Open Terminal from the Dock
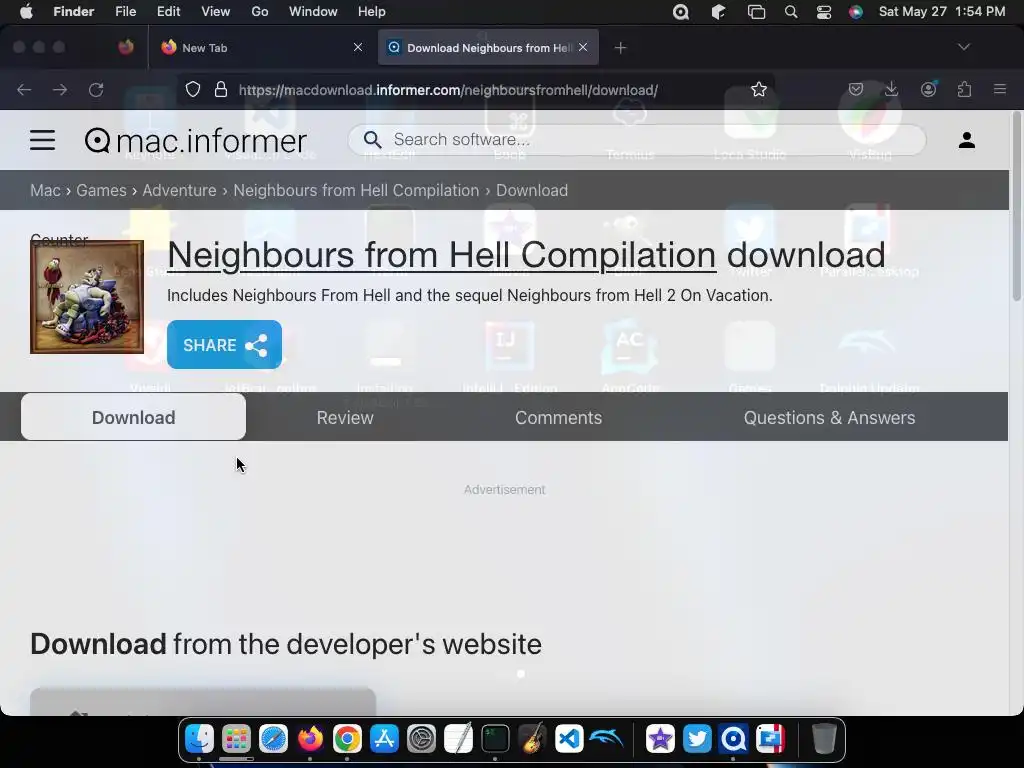The height and width of the screenshot is (768, 1024). 495,739
